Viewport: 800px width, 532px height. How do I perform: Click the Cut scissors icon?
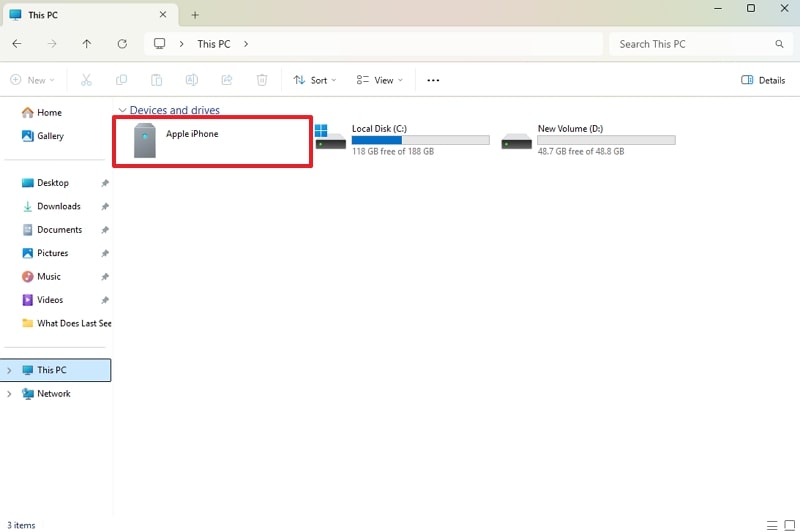pos(86,80)
